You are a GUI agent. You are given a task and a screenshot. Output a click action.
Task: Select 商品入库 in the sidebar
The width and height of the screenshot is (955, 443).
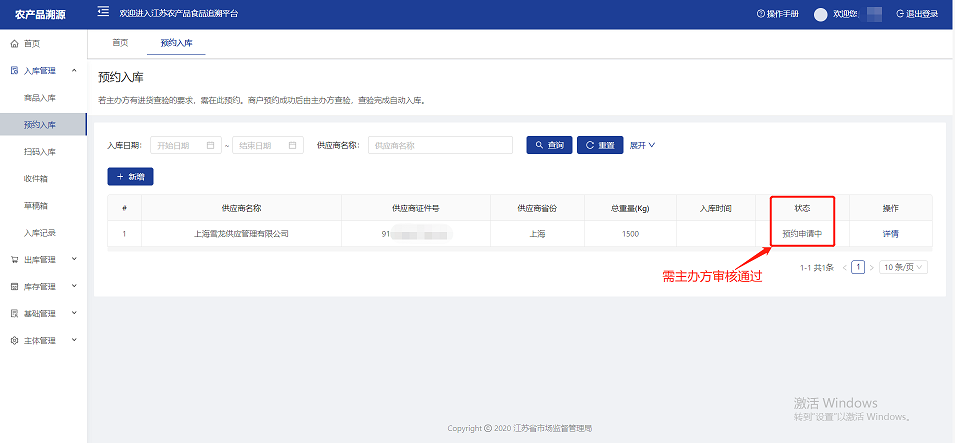coord(40,98)
